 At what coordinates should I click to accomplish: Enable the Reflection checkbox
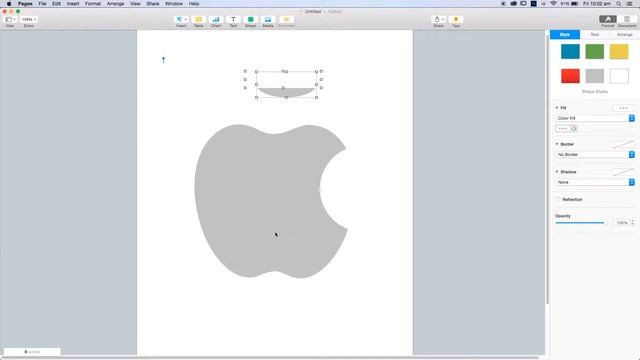(x=558, y=200)
